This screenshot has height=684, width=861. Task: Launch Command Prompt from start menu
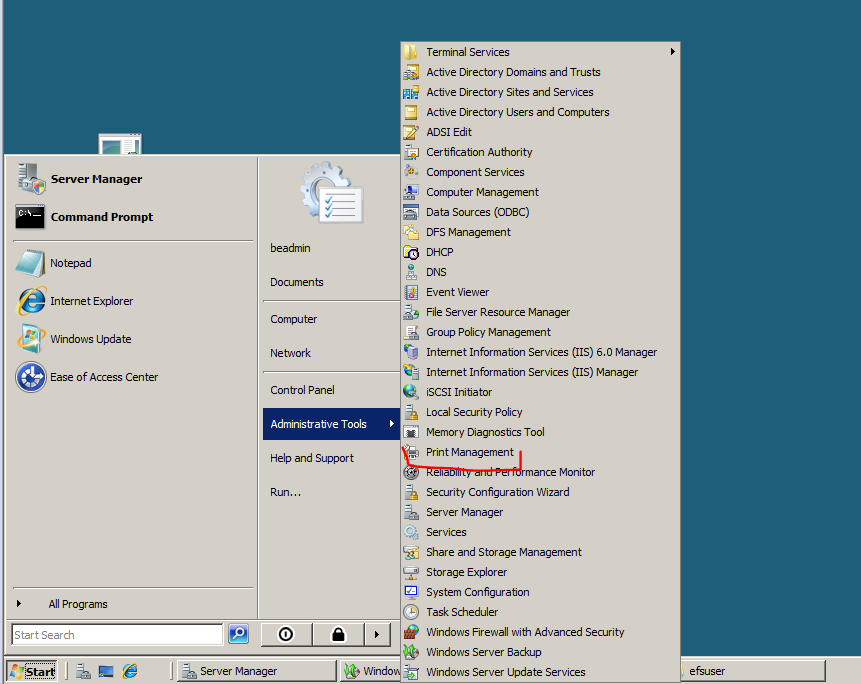tap(134, 217)
